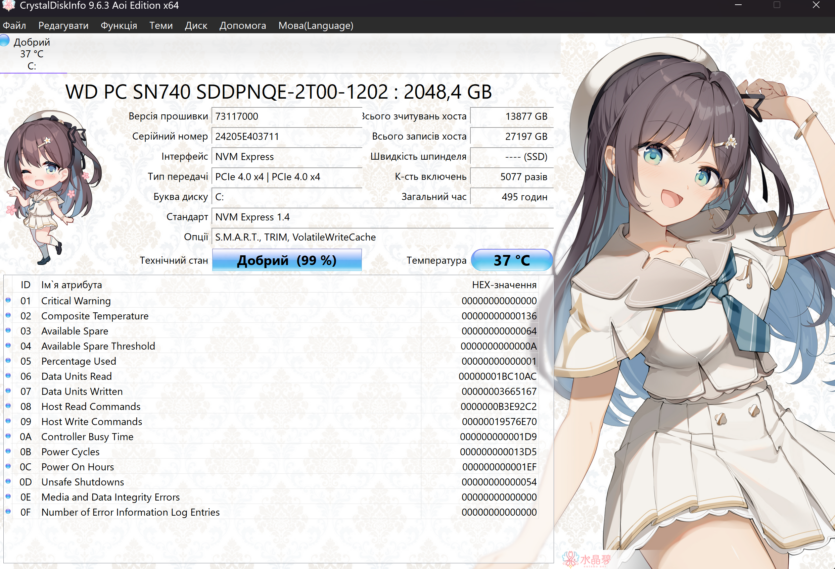Click the Ім'я атрибута column header
Screen dimensions: 835x569
[x=71, y=285]
